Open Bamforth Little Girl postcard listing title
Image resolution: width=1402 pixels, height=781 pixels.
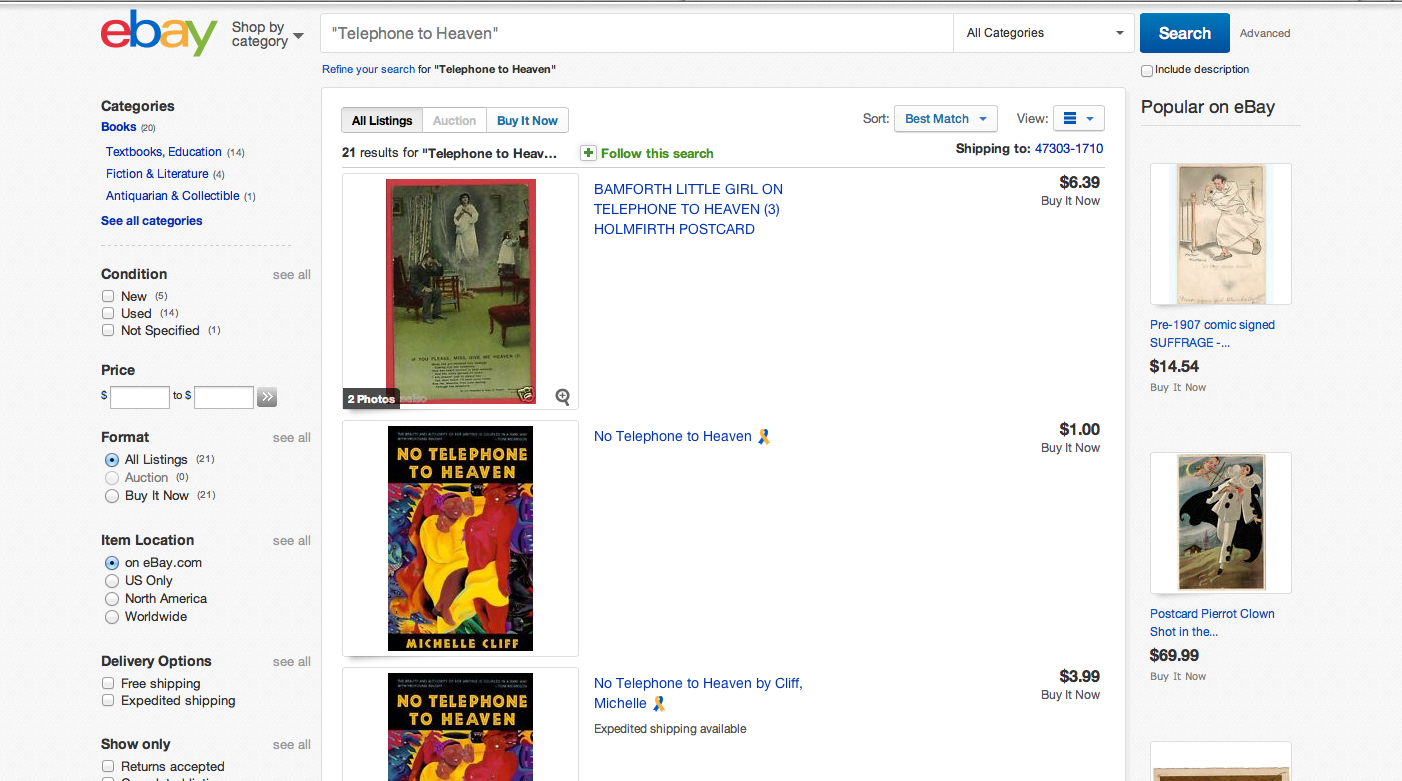(x=688, y=209)
